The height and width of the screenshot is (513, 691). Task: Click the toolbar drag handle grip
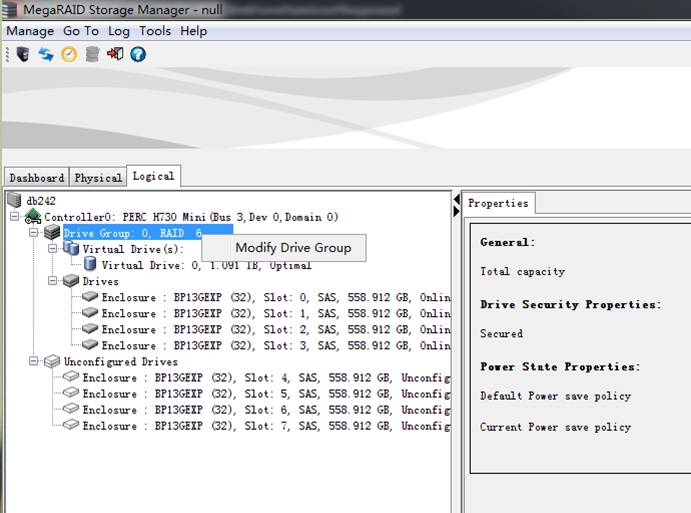(7, 54)
